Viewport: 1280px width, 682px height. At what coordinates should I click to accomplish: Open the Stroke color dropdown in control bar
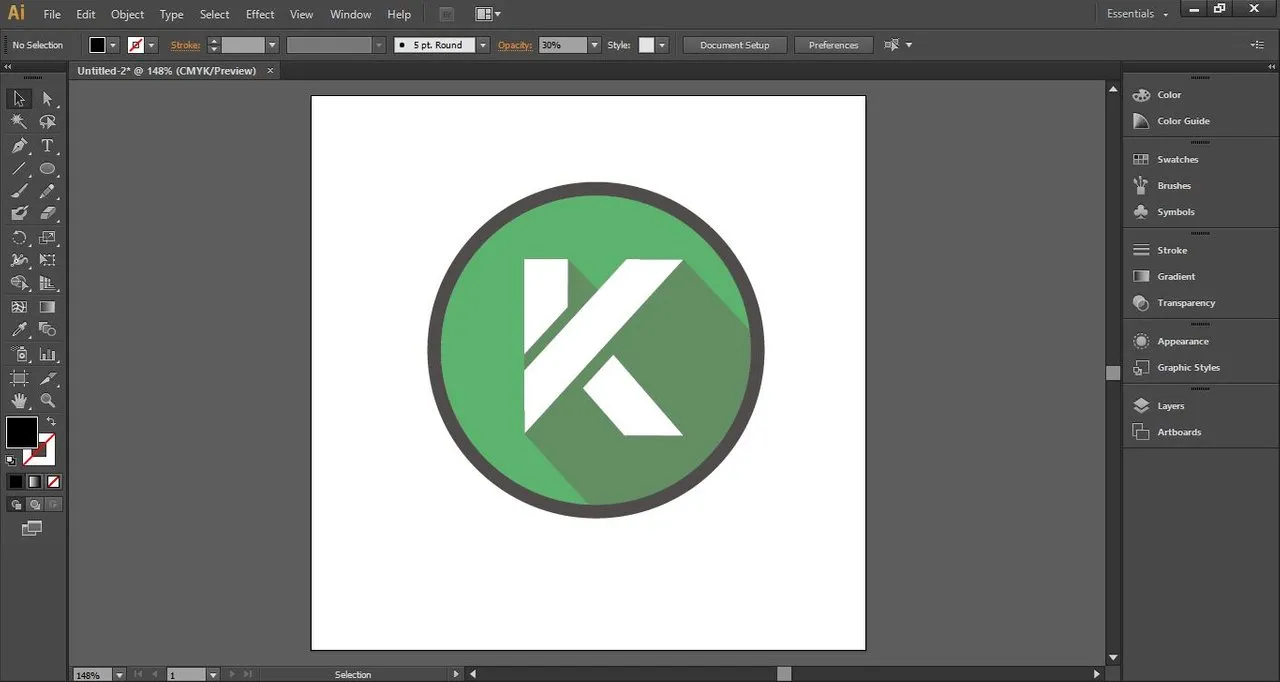click(151, 45)
